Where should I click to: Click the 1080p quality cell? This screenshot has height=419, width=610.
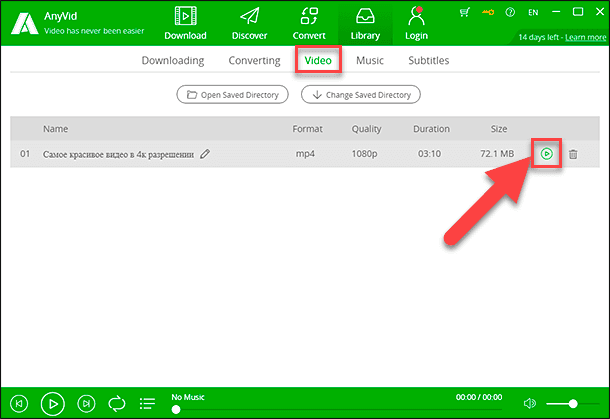coord(365,154)
